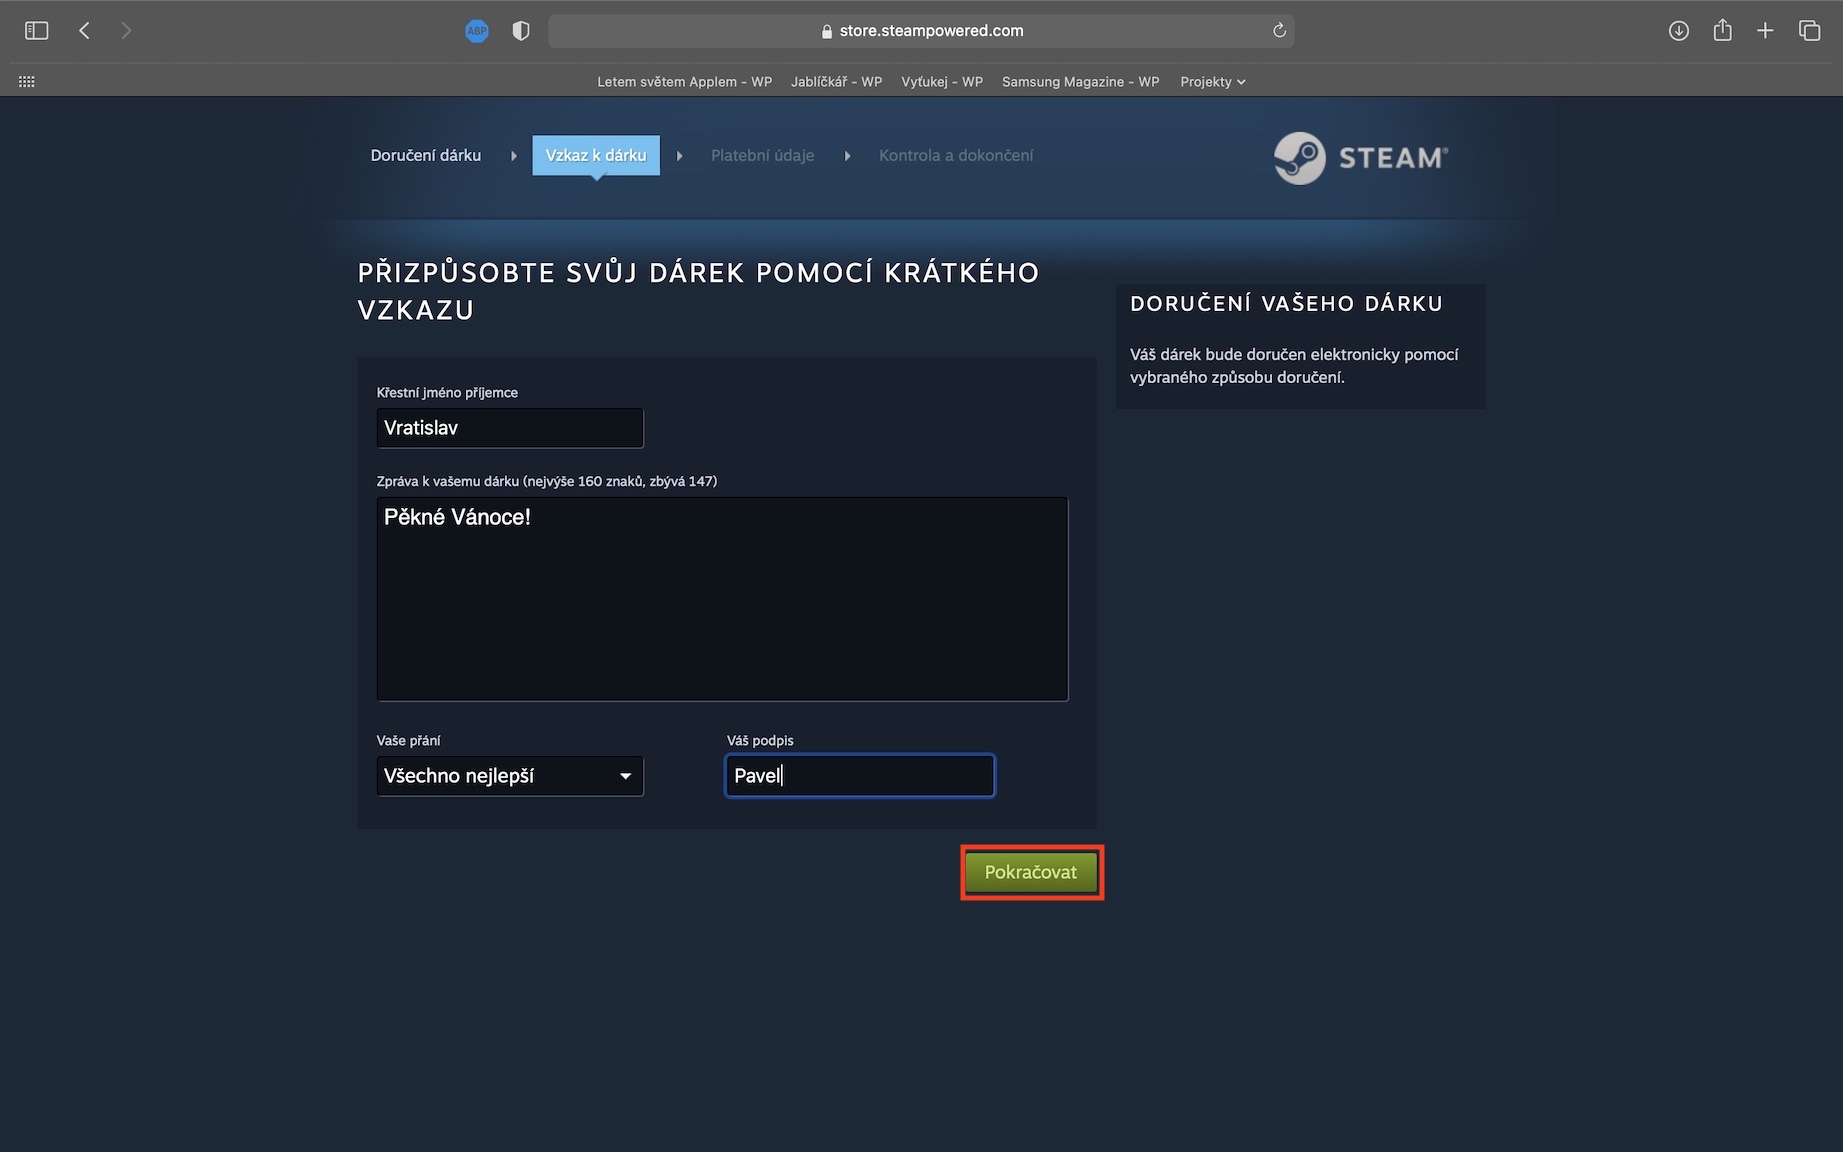Click into the gift message text area
This screenshot has width=1843, height=1152.
[722, 599]
